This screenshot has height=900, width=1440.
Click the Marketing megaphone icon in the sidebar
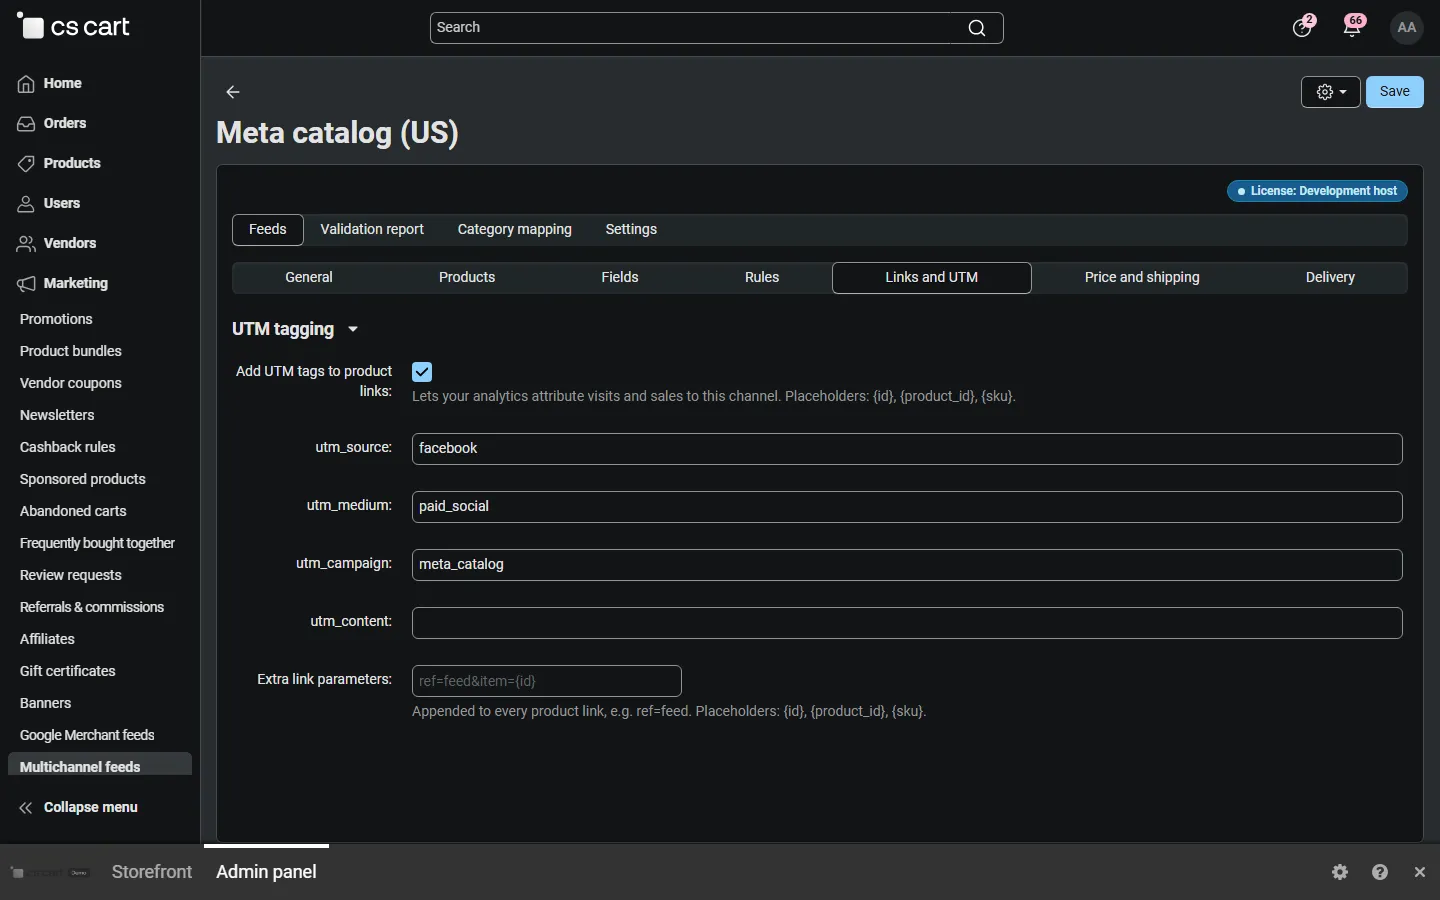pos(26,284)
